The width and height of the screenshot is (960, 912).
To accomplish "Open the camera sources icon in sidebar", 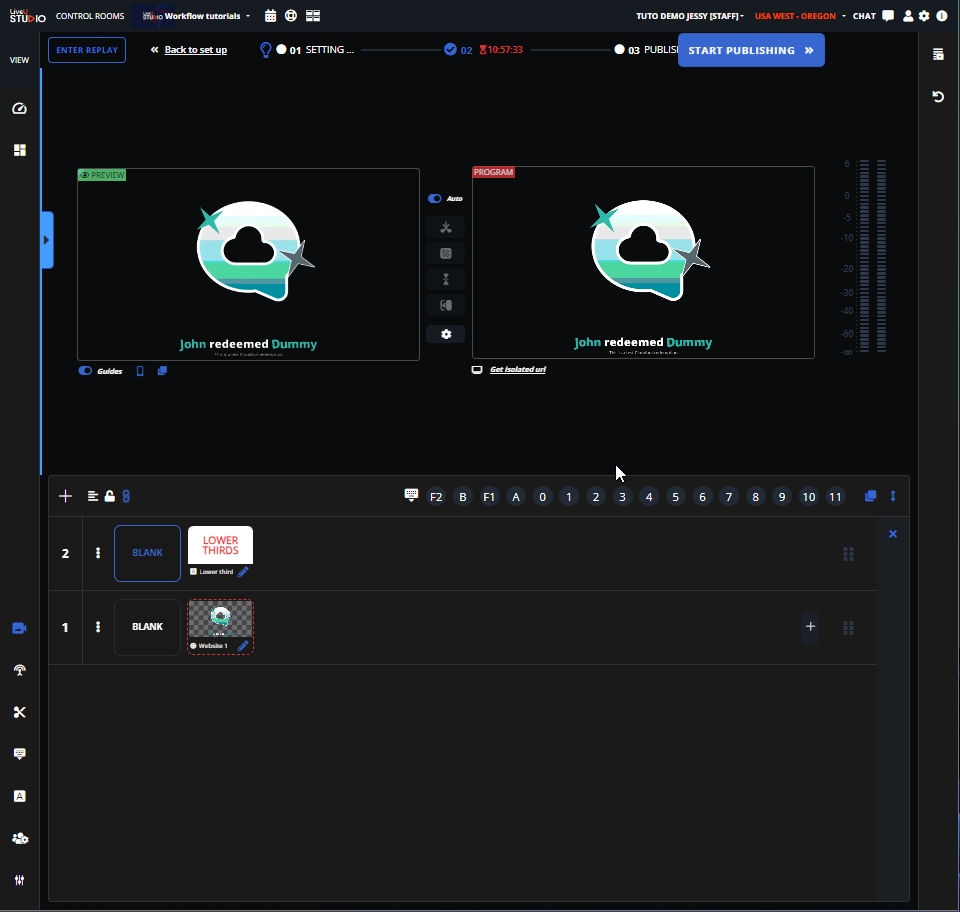I will coord(20,628).
